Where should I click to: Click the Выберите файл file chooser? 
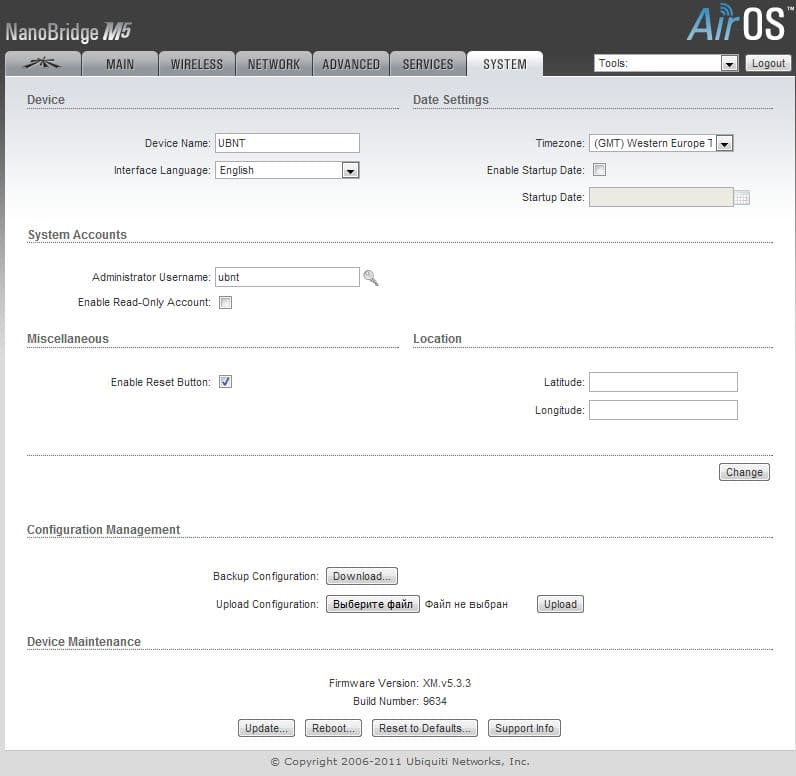pos(373,604)
